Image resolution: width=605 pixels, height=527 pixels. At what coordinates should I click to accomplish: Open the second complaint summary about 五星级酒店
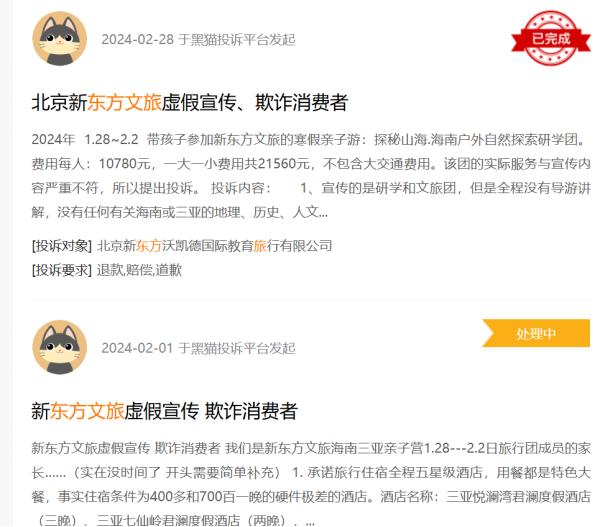pos(311,484)
